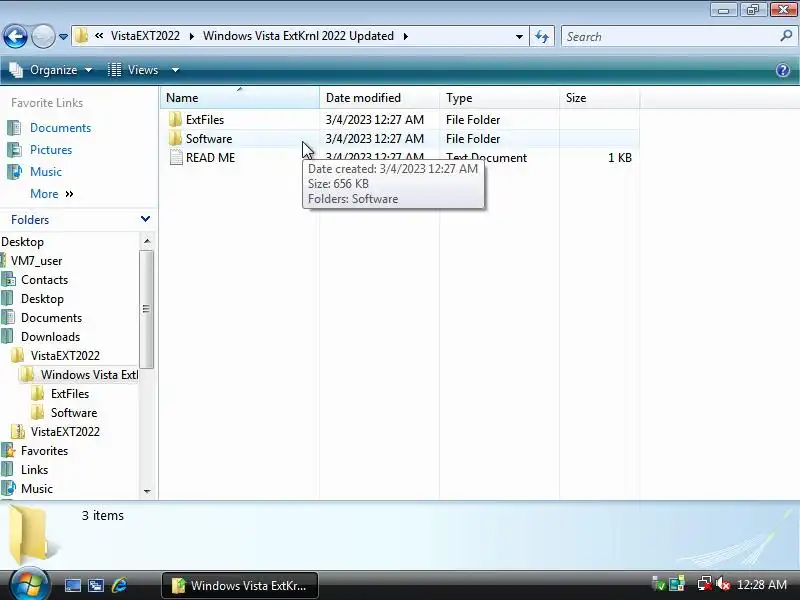Open Pictures in Favorite Links
This screenshot has height=600, width=800.
[x=51, y=149]
